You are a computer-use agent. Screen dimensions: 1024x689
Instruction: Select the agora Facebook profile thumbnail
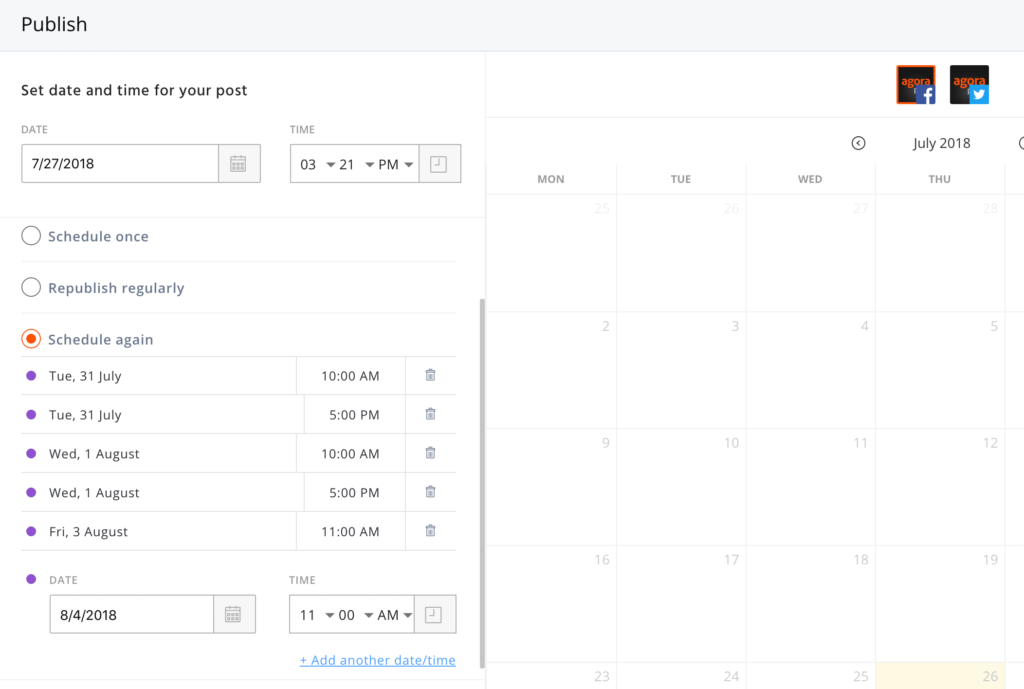pos(915,85)
